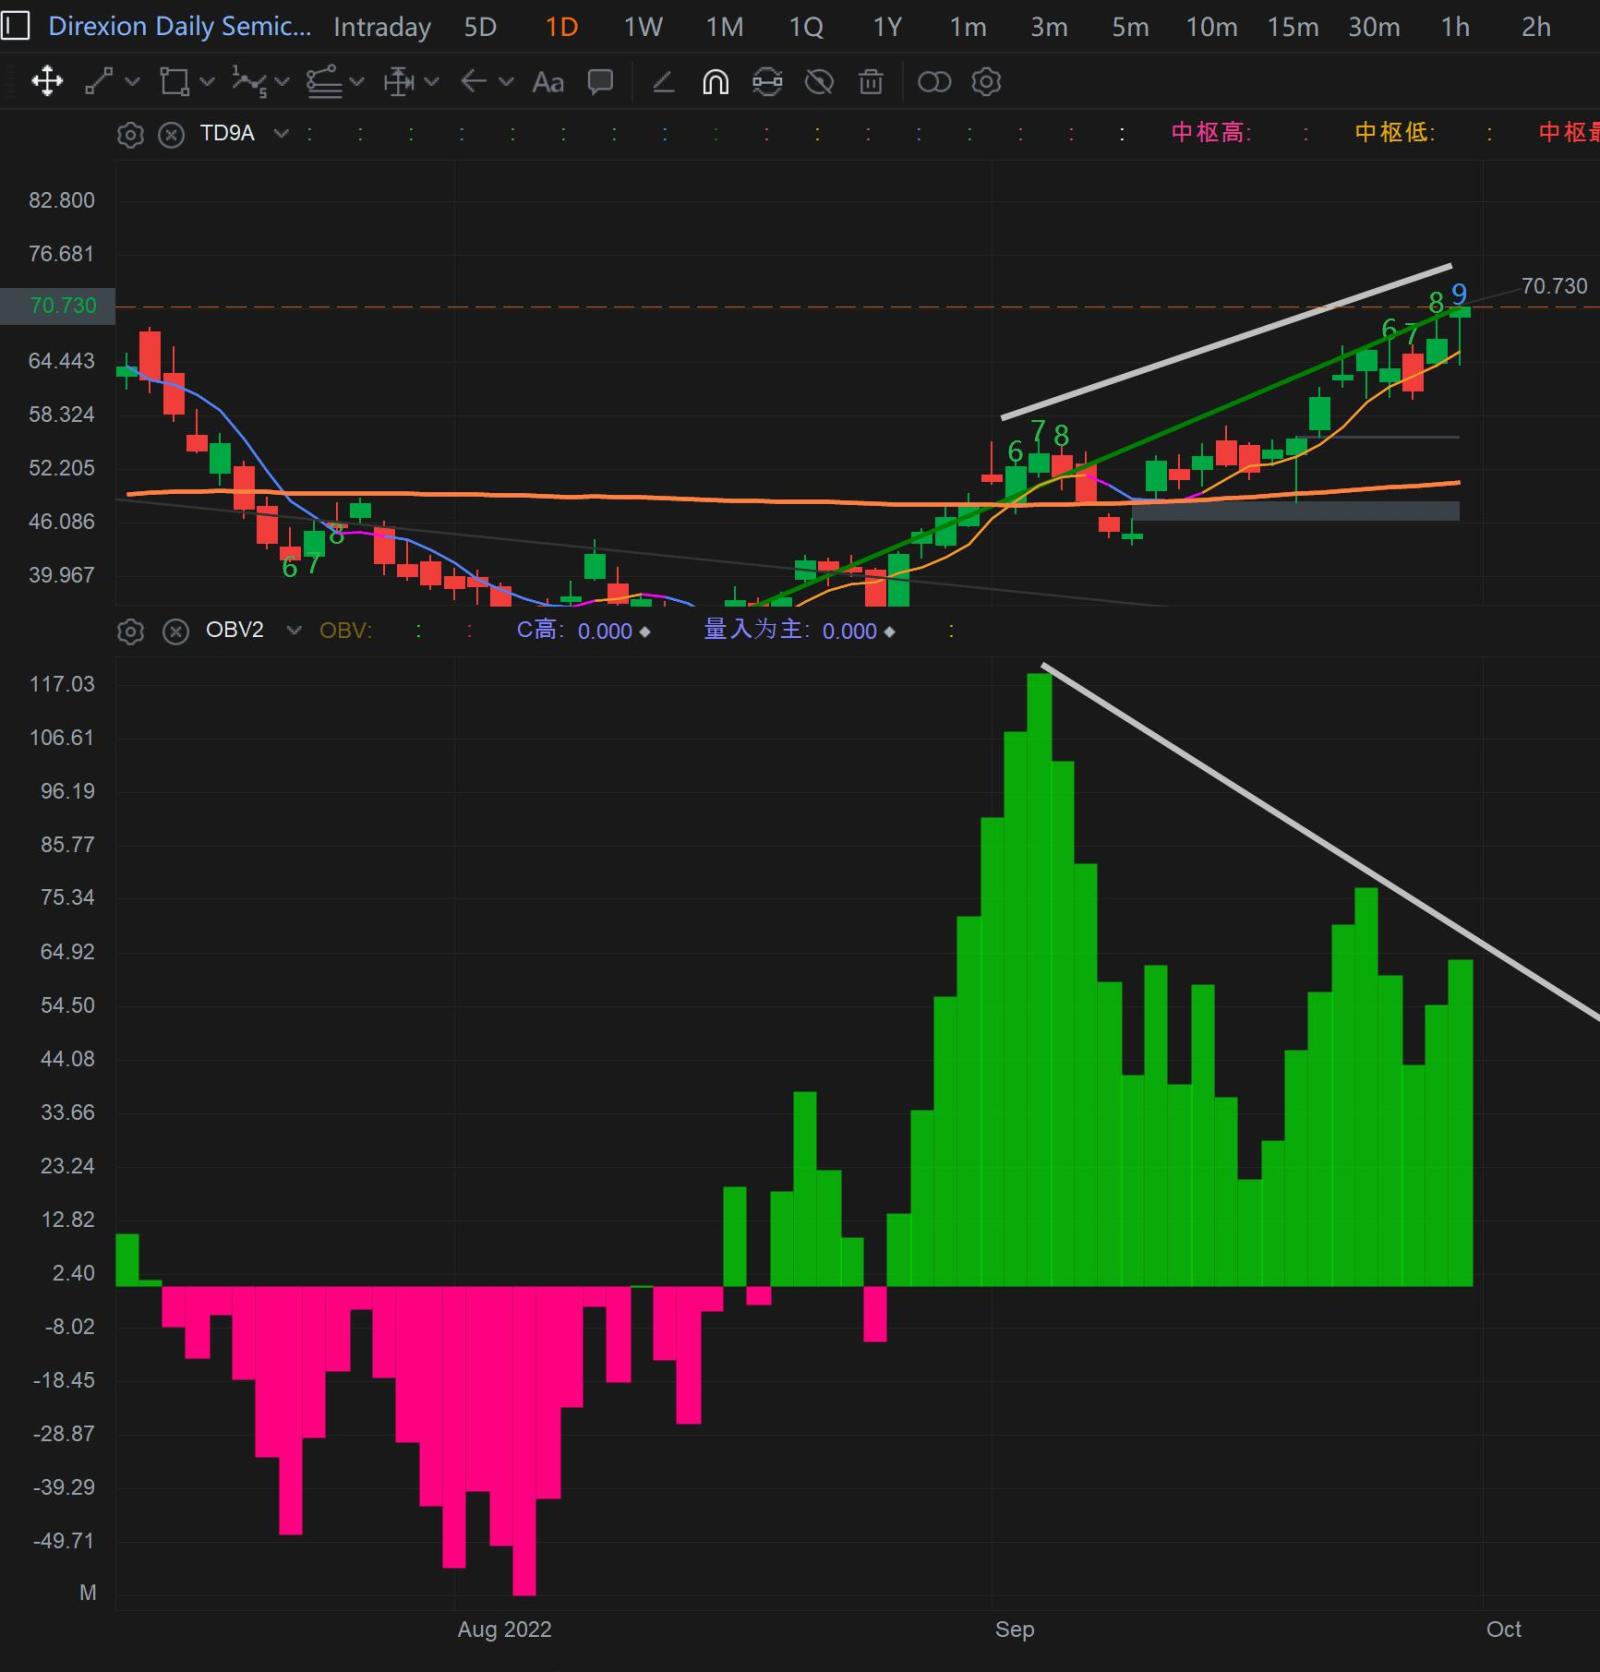Select the rectangle shape tool
Screen dimensions: 1600x1672
[x=174, y=81]
